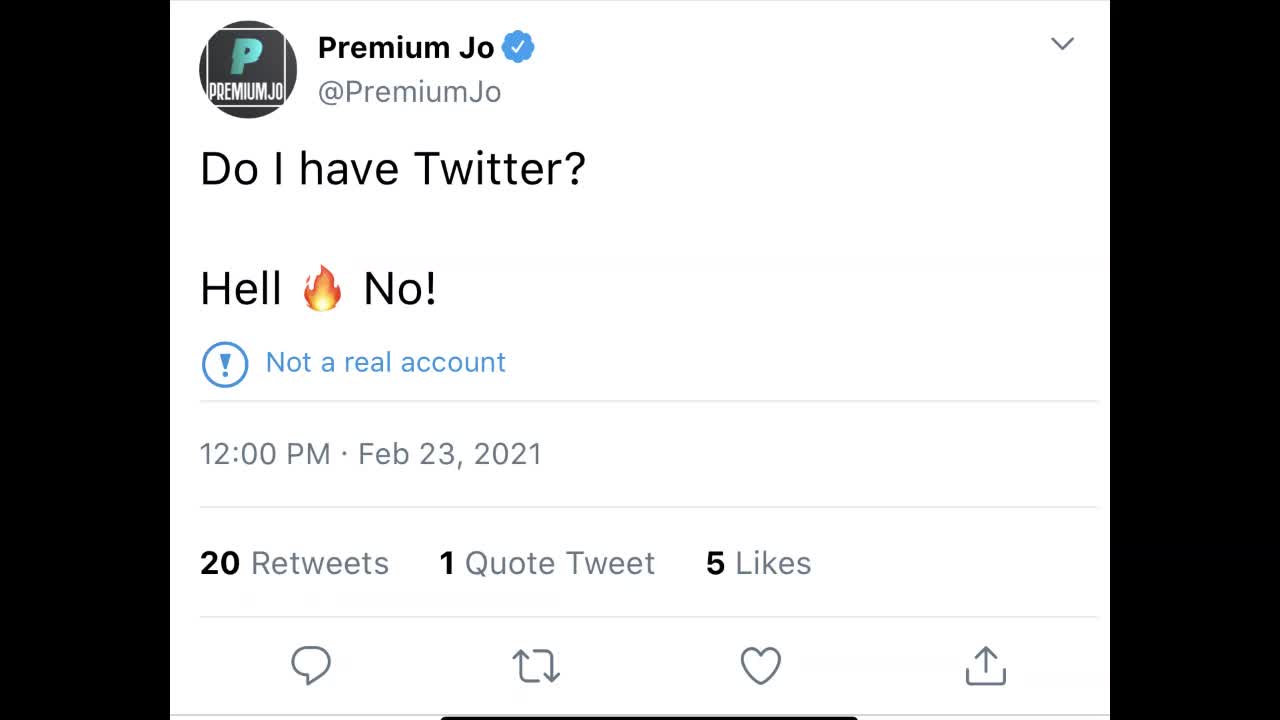The height and width of the screenshot is (720, 1280).
Task: Tap the home indicator bar at the bottom
Action: coord(649,716)
